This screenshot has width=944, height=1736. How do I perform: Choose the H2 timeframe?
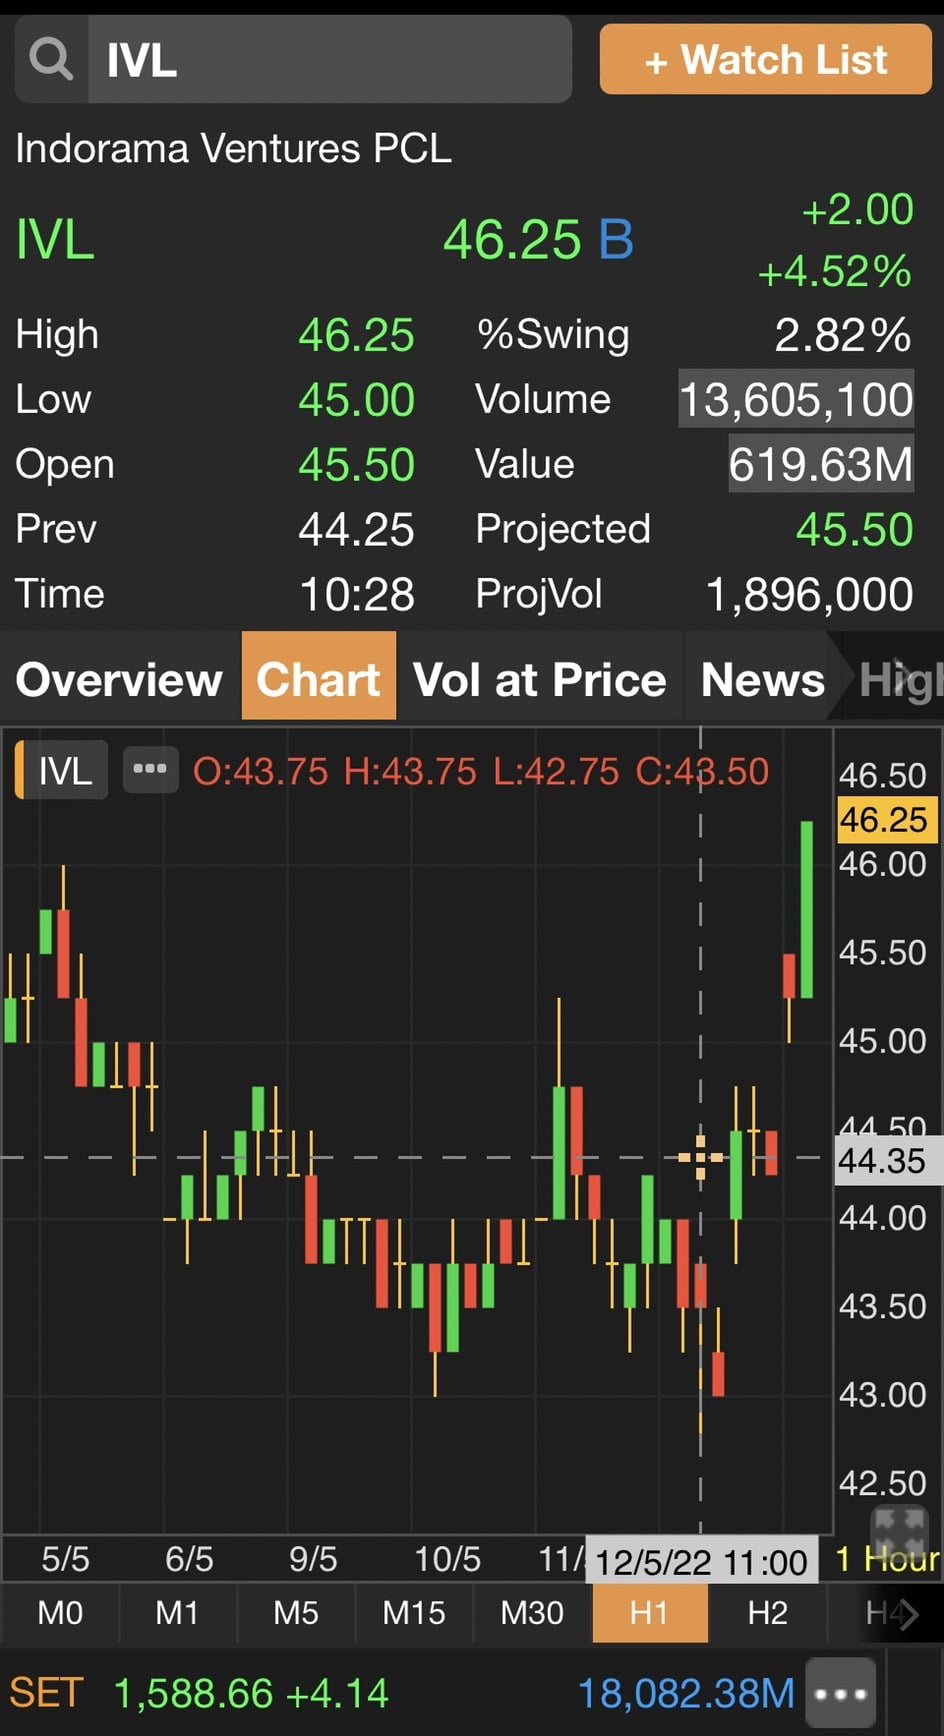point(768,1613)
